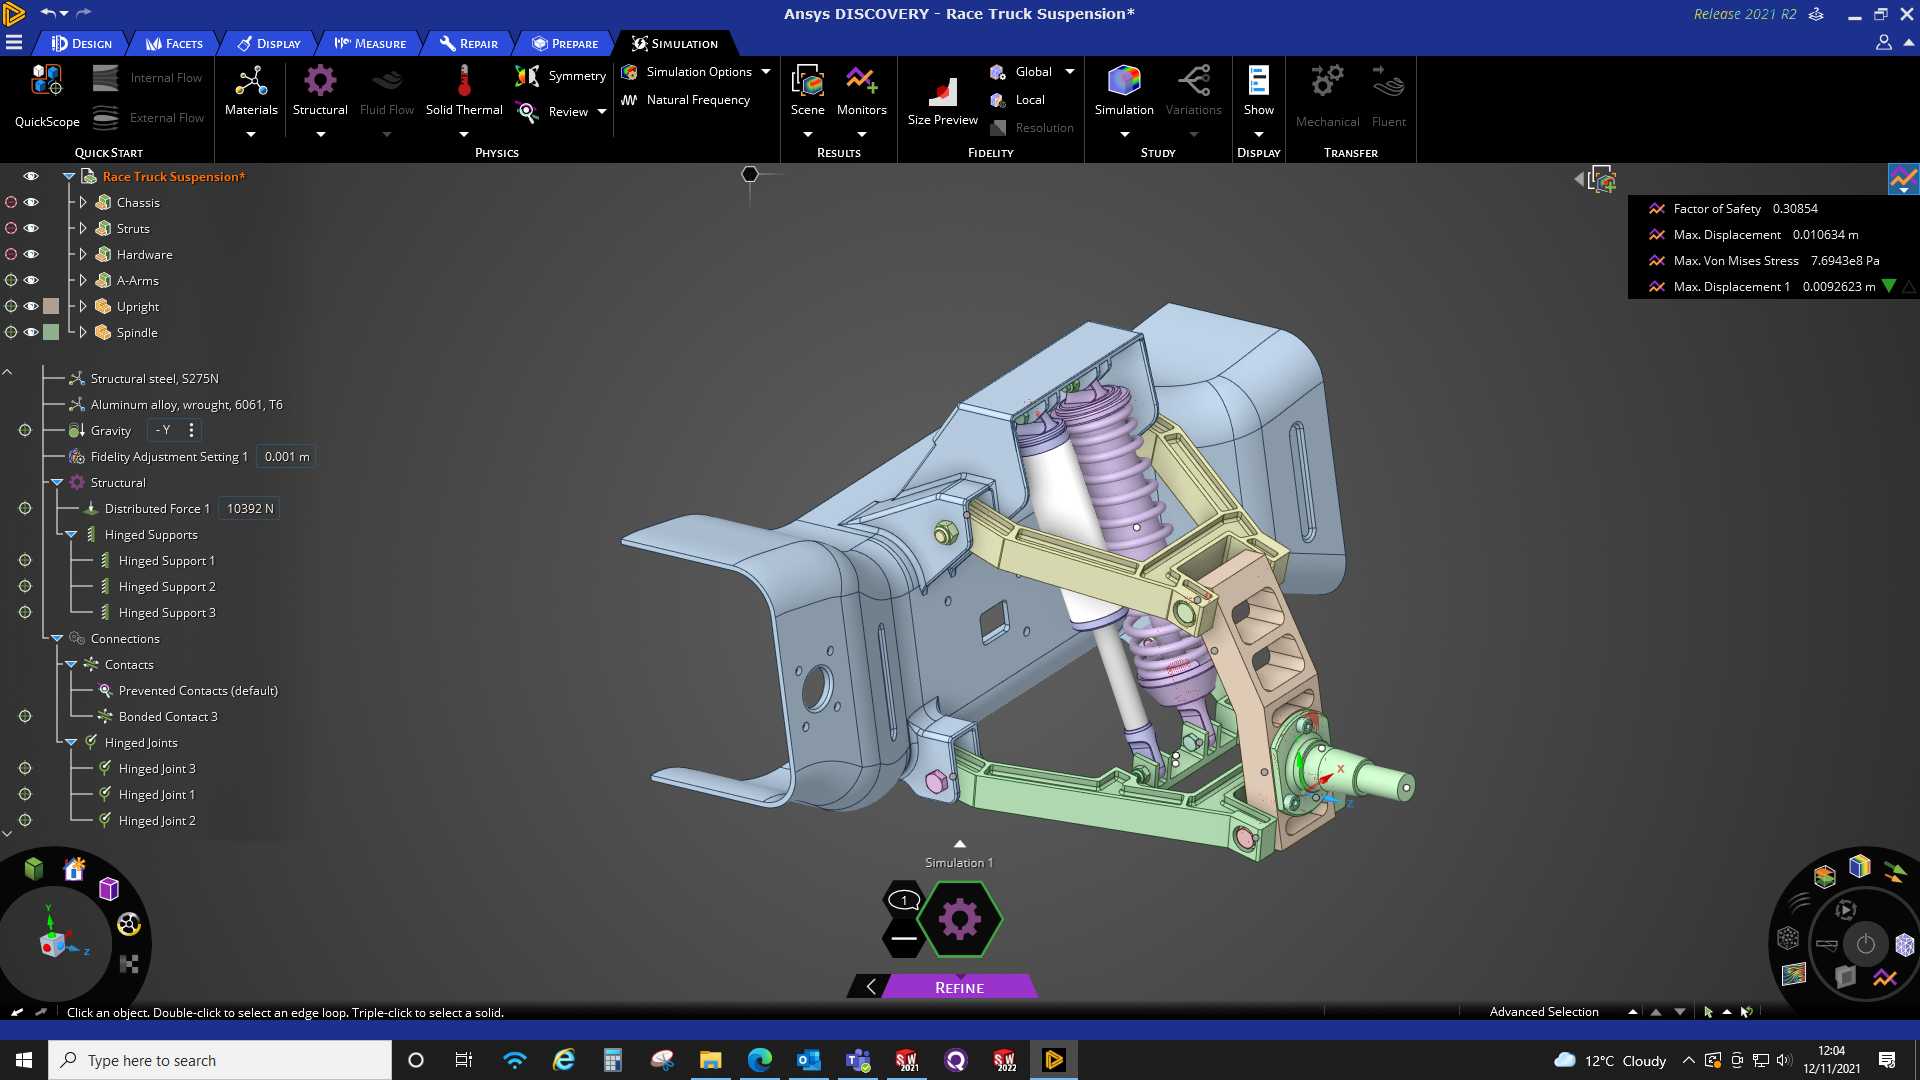Open Gravity options three-dot button
1920x1080 pixels.
pos(191,430)
